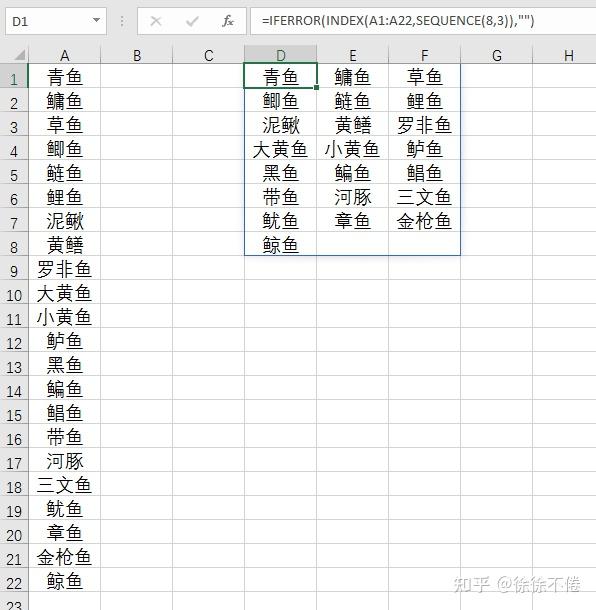Screen dimensions: 596x610
Task: Select cell E7 containing 章鱼
Action: click(x=352, y=220)
